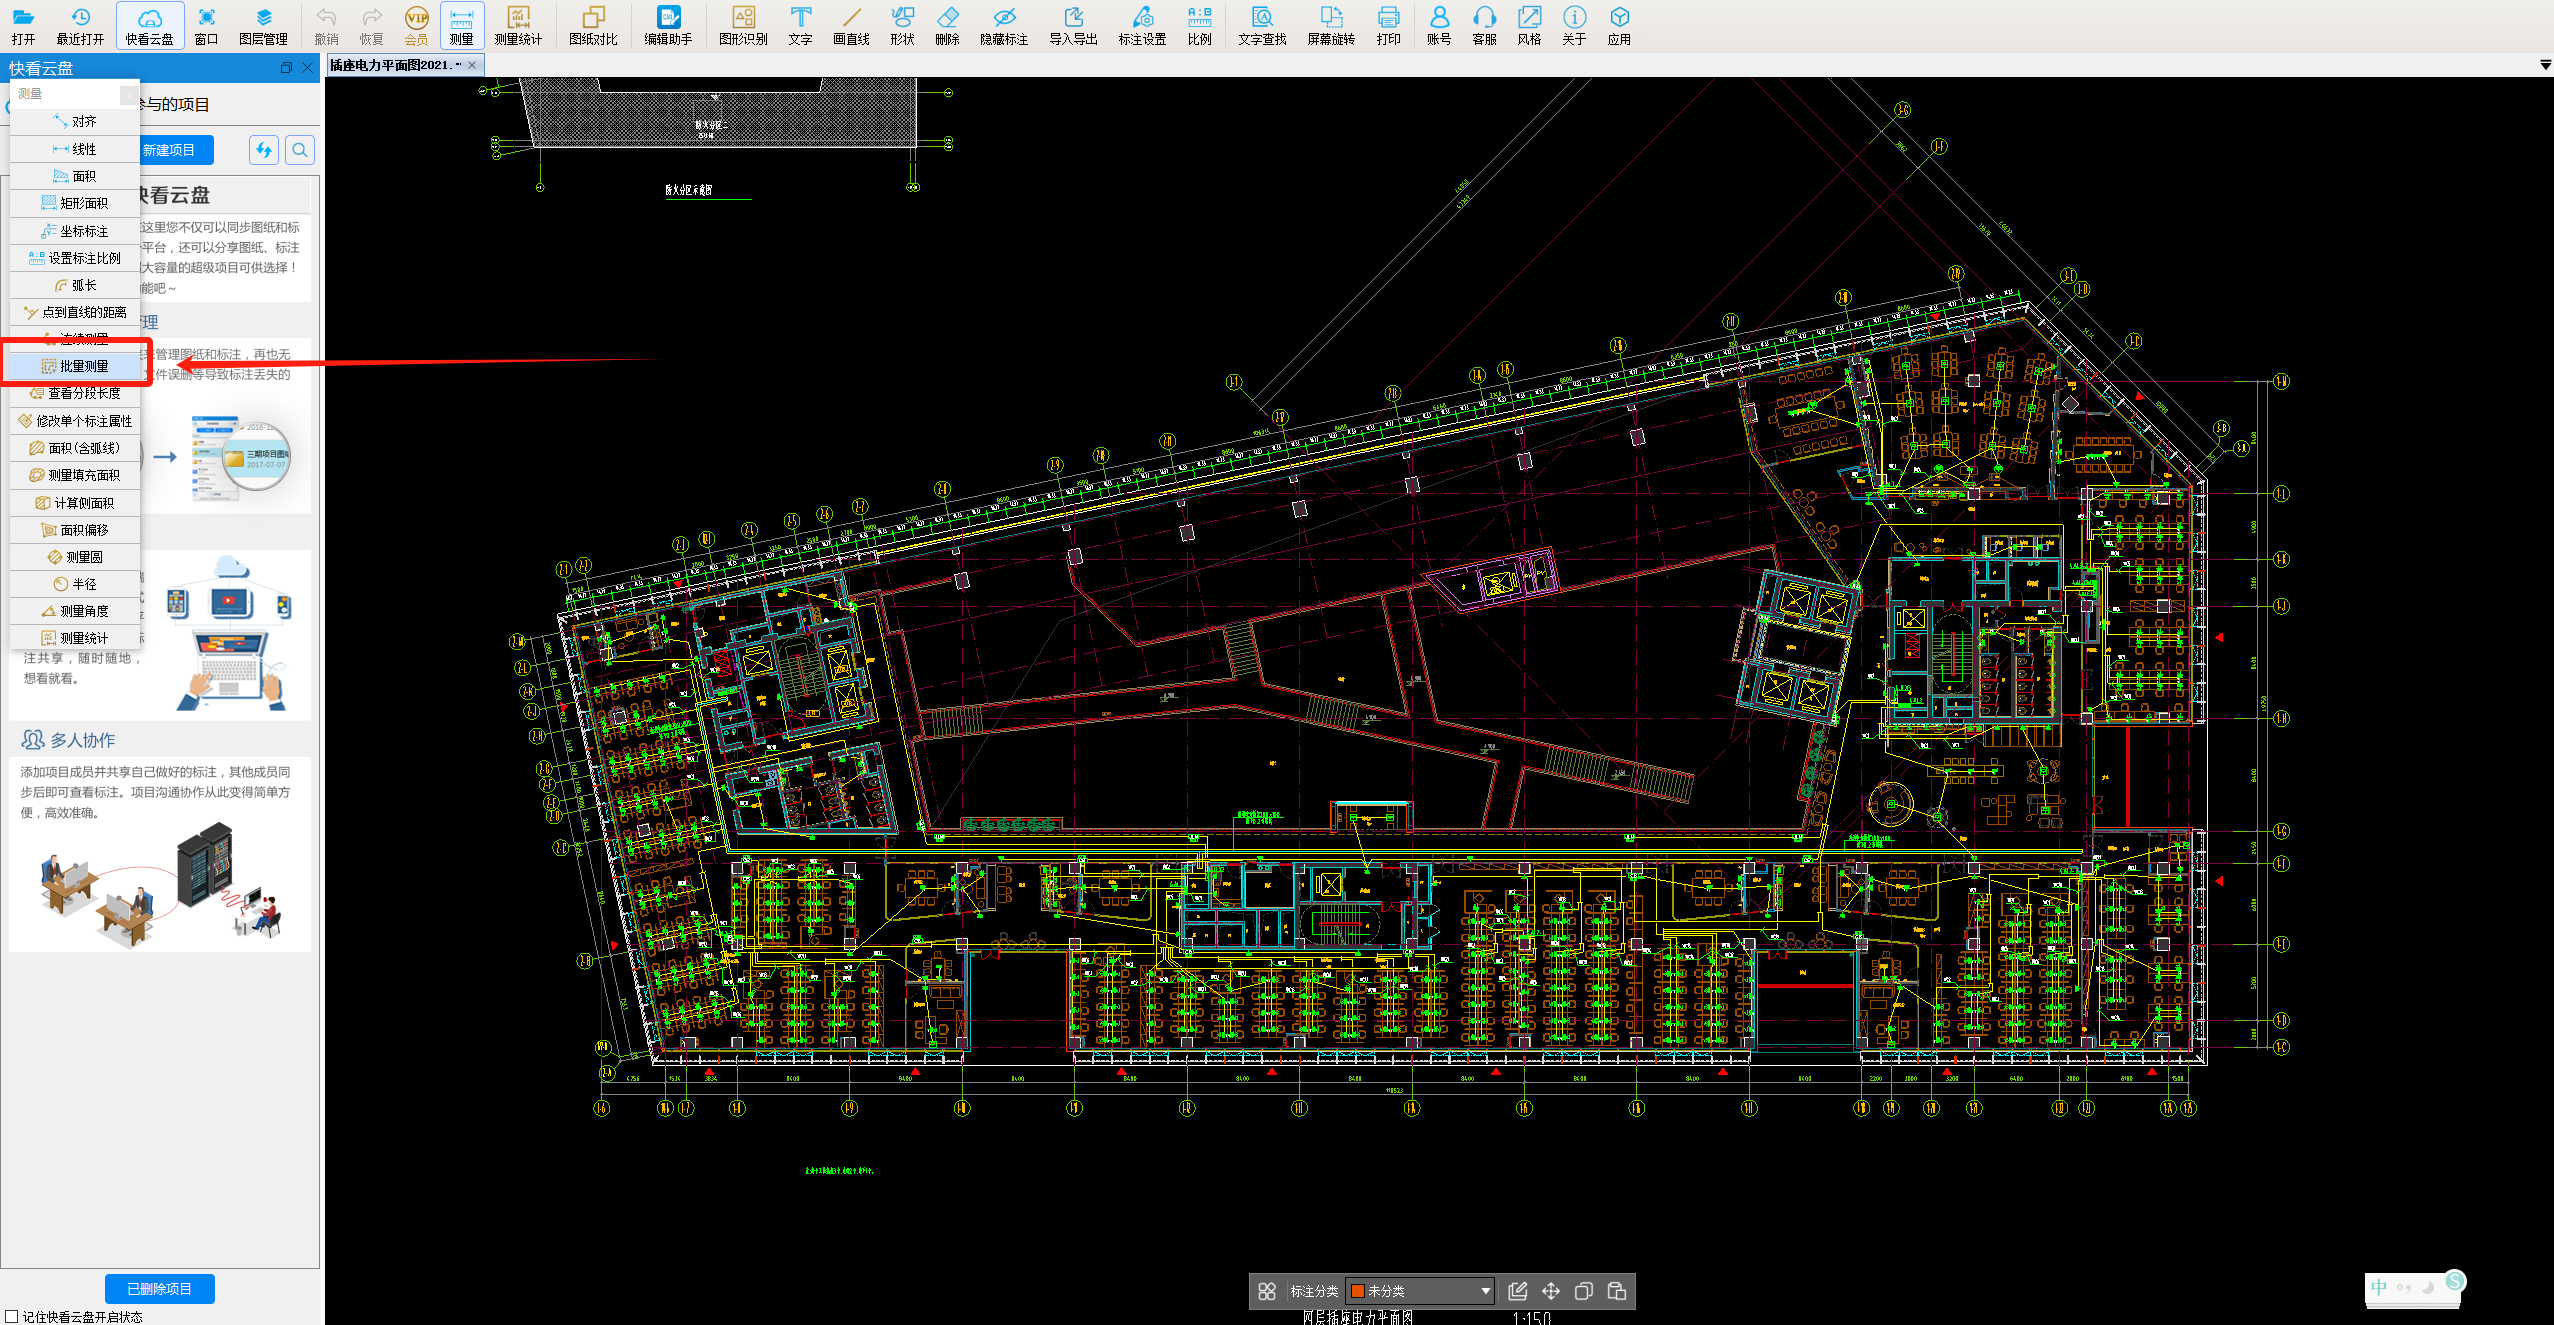Image resolution: width=2554 pixels, height=1325 pixels.
Task: Open the 应用 apps menu
Action: (1619, 26)
